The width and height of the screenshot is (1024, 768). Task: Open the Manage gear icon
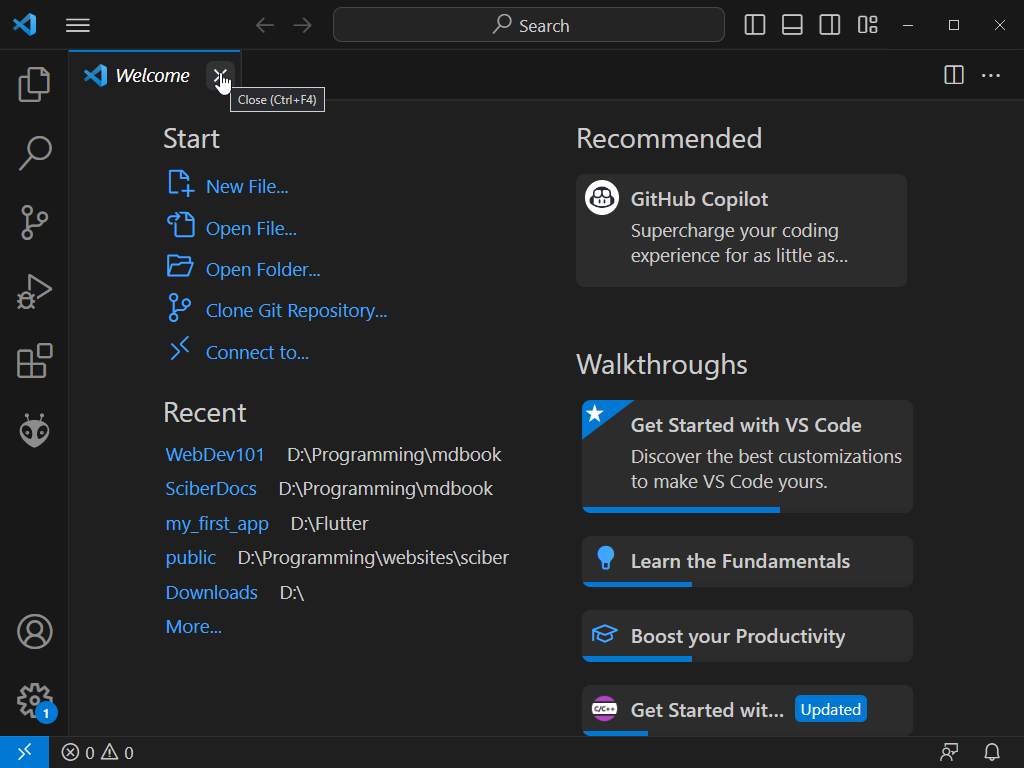[x=34, y=701]
